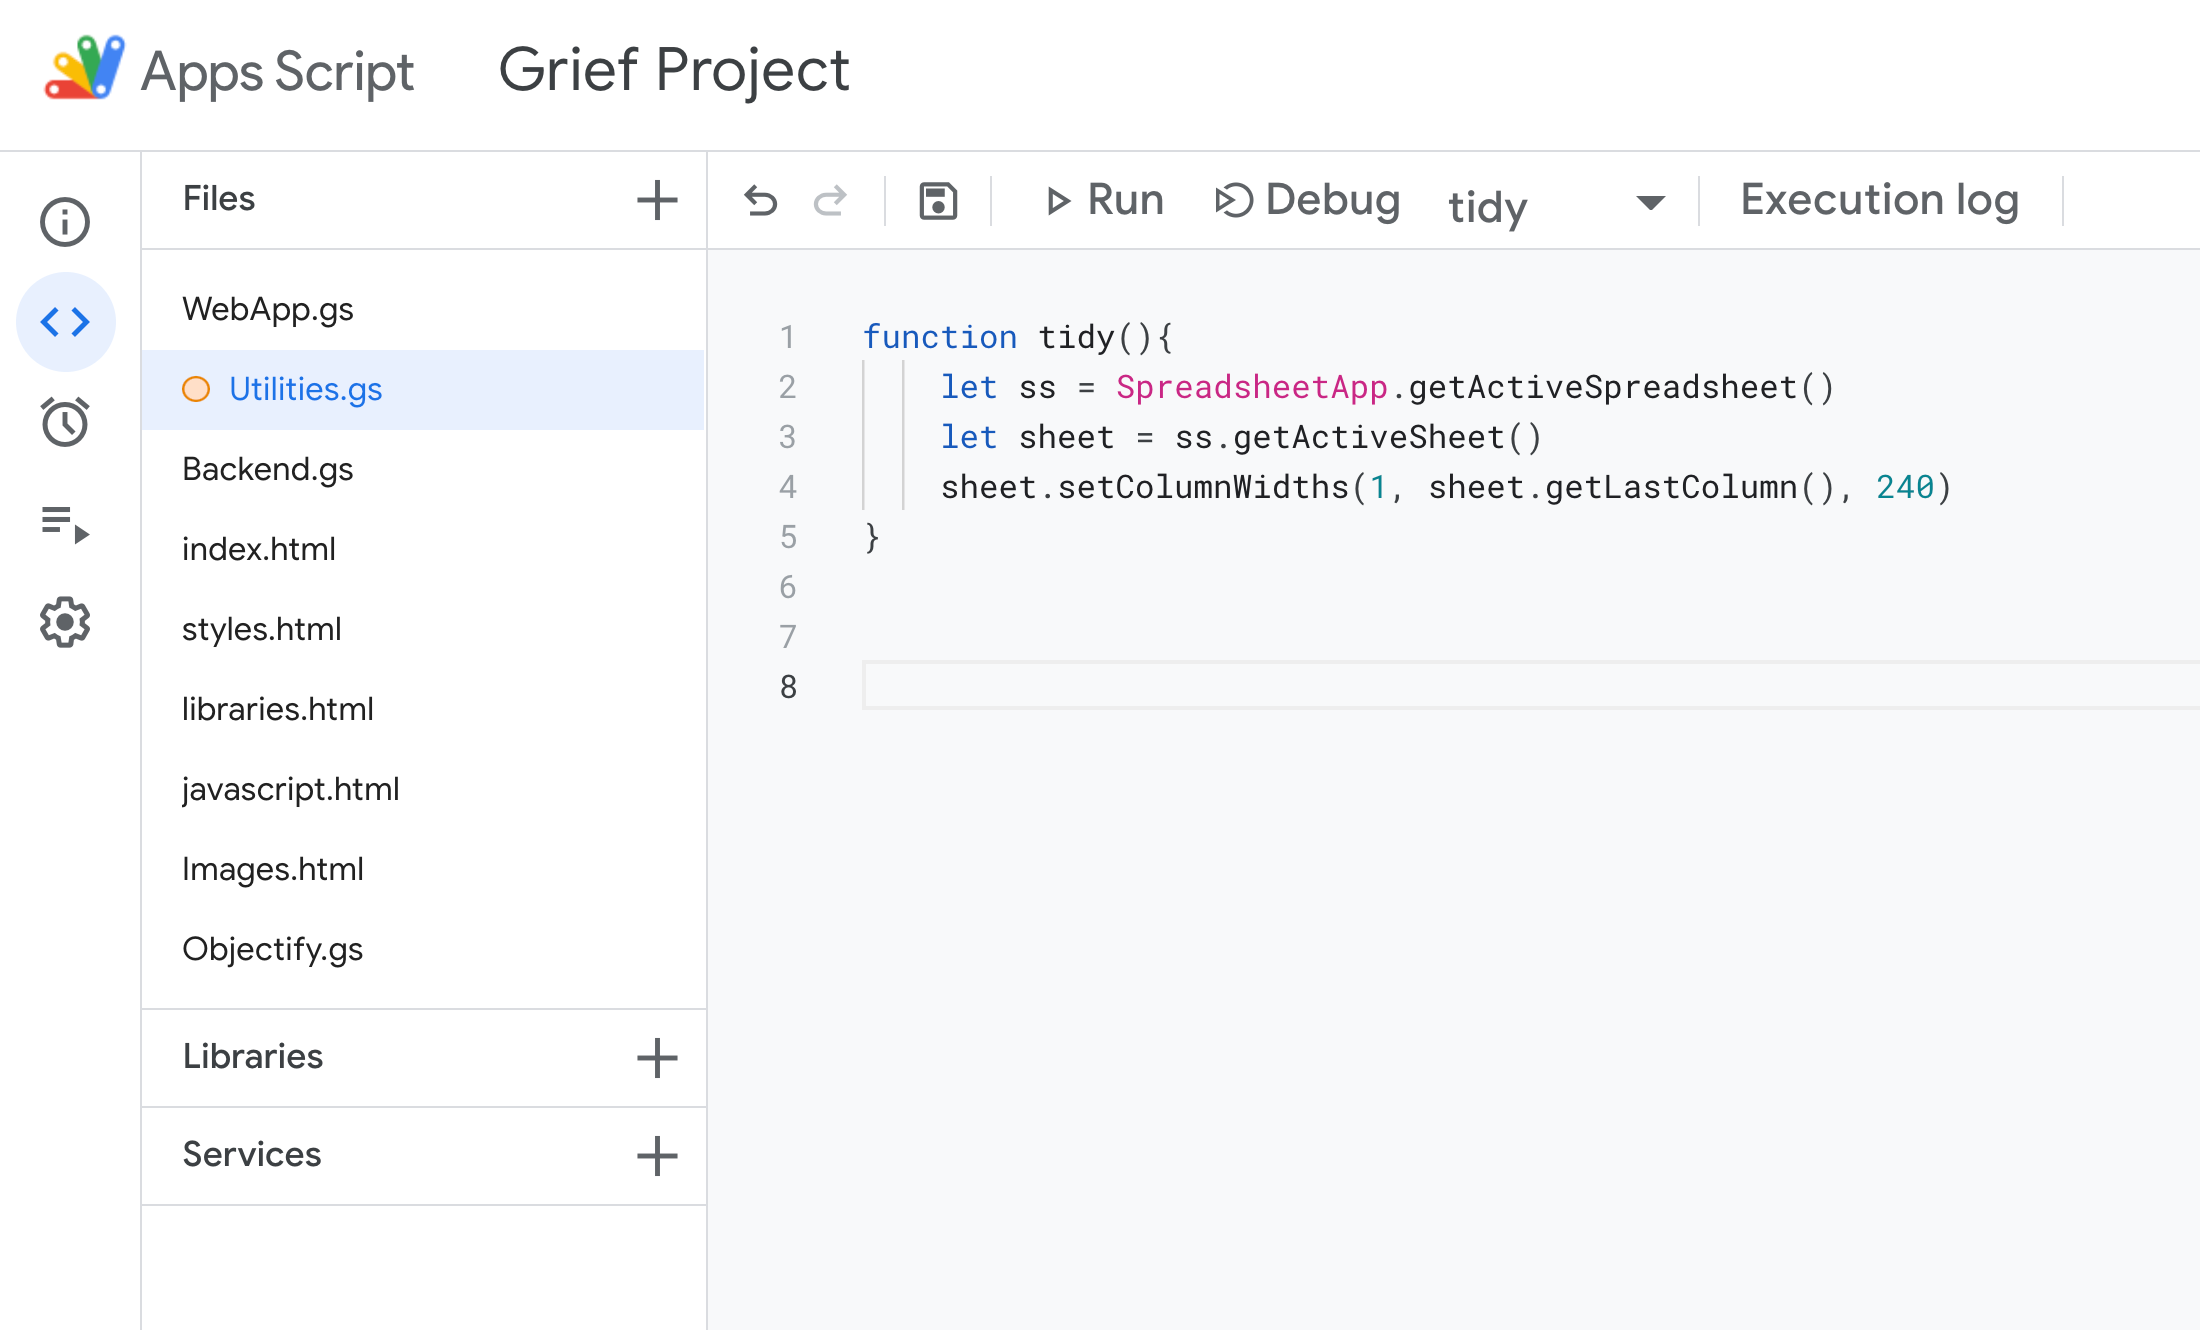Image resolution: width=2200 pixels, height=1330 pixels.
Task: Add a library using plus button
Action: click(x=657, y=1057)
